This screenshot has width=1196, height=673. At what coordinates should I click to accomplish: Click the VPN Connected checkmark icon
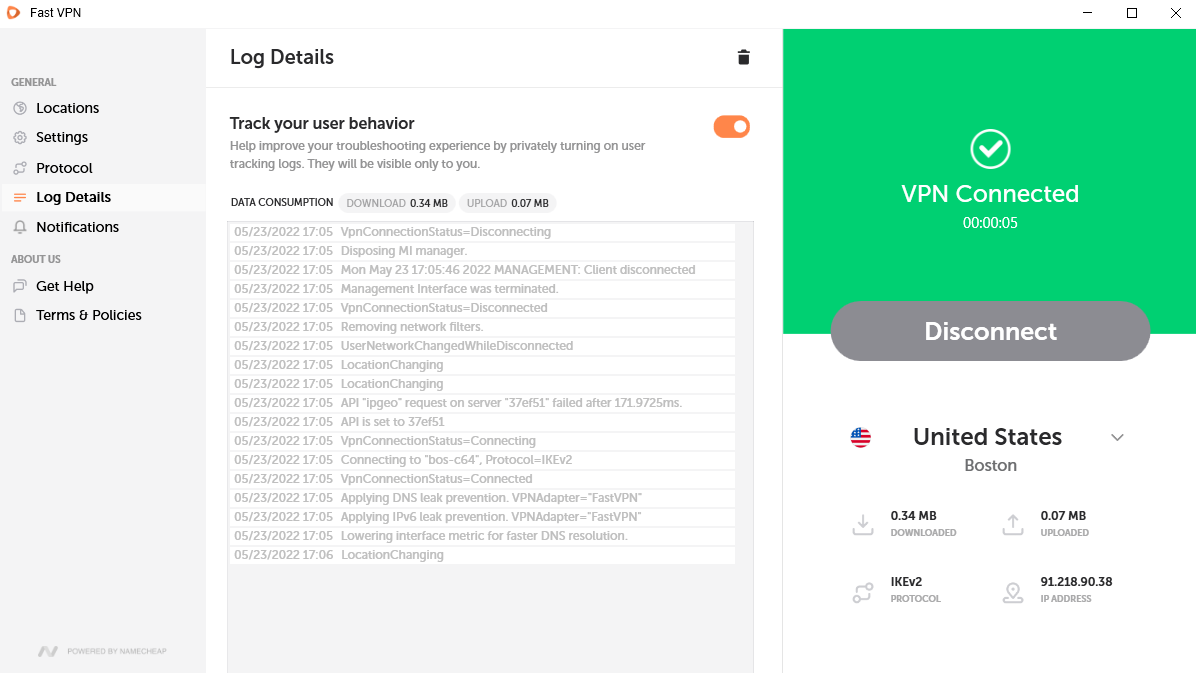[990, 149]
